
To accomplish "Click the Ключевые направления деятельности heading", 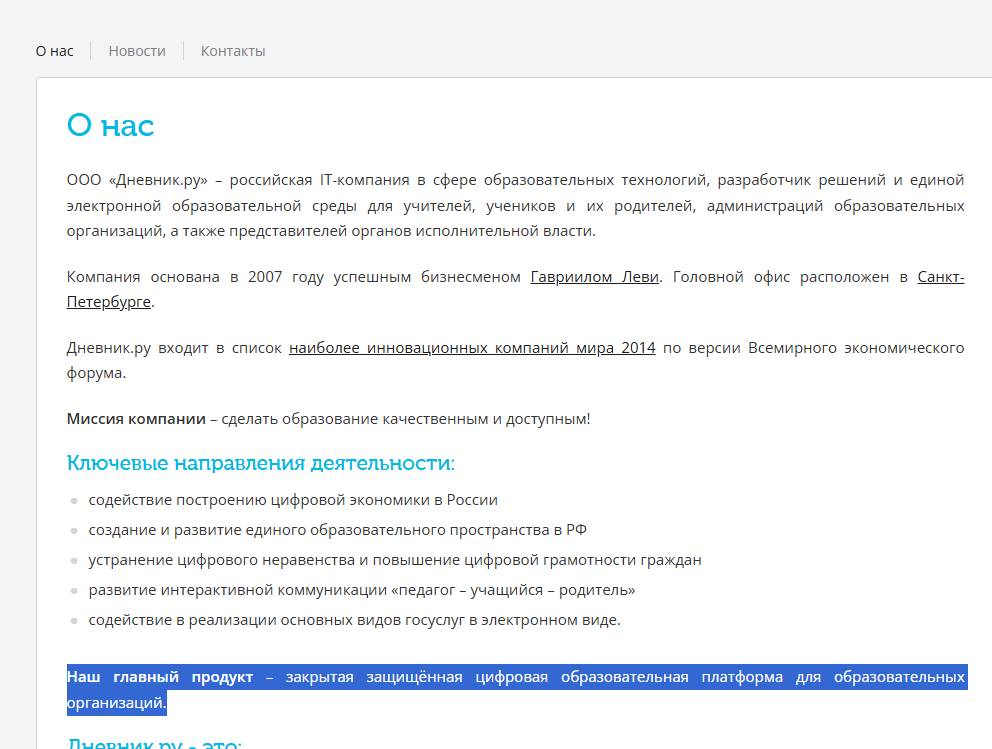I will [x=261, y=463].
